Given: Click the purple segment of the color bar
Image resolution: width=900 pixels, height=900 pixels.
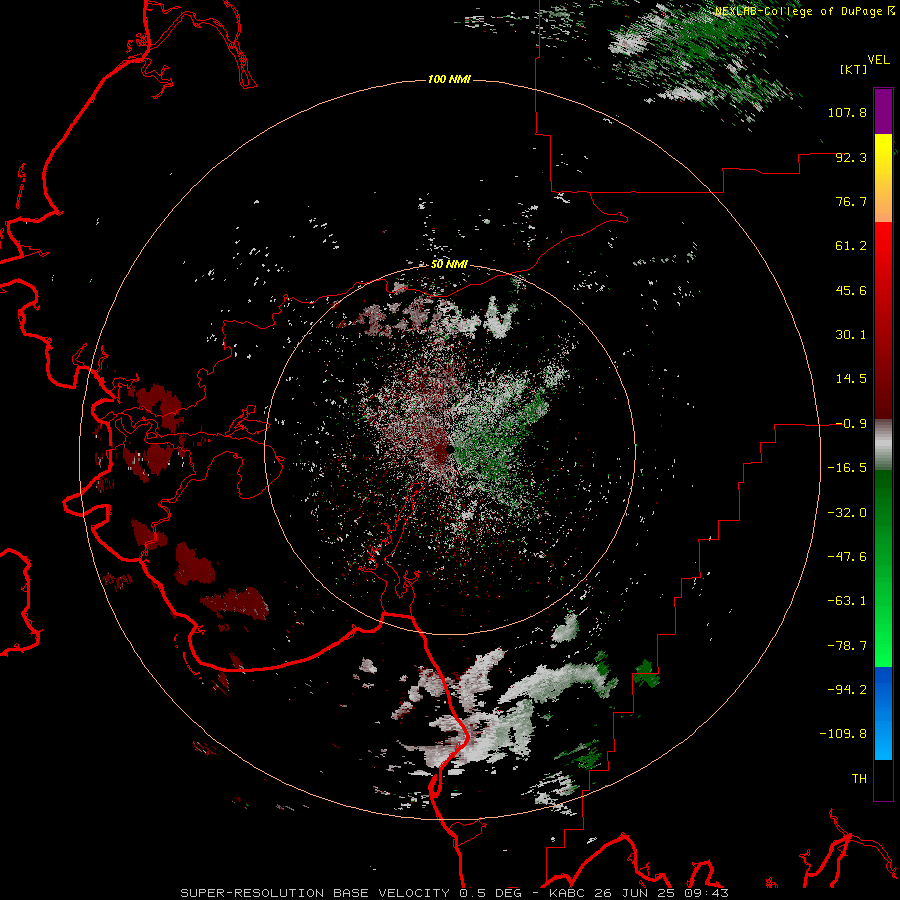Looking at the screenshot, I should pyautogui.click(x=883, y=111).
